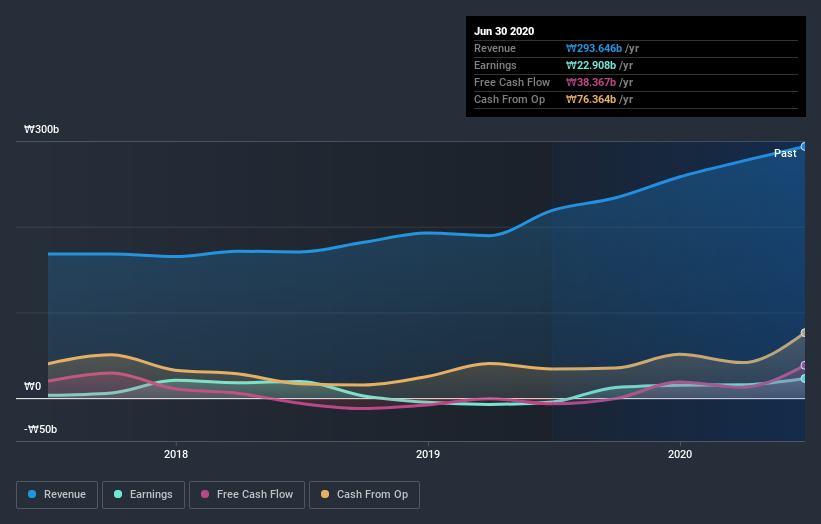This screenshot has height=524, width=821.
Task: Click the 2018 x-axis label
Action: 176,454
